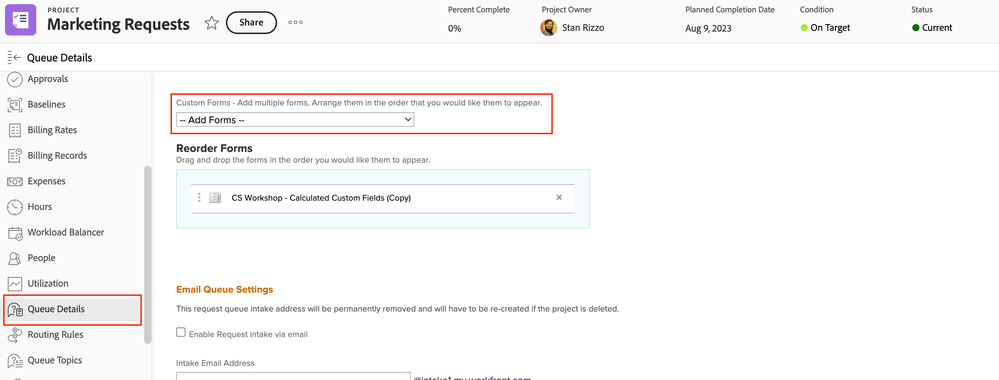Viewport: 999px width, 380px height.
Task: Click the purple project icon
Action: pyautogui.click(x=21, y=20)
